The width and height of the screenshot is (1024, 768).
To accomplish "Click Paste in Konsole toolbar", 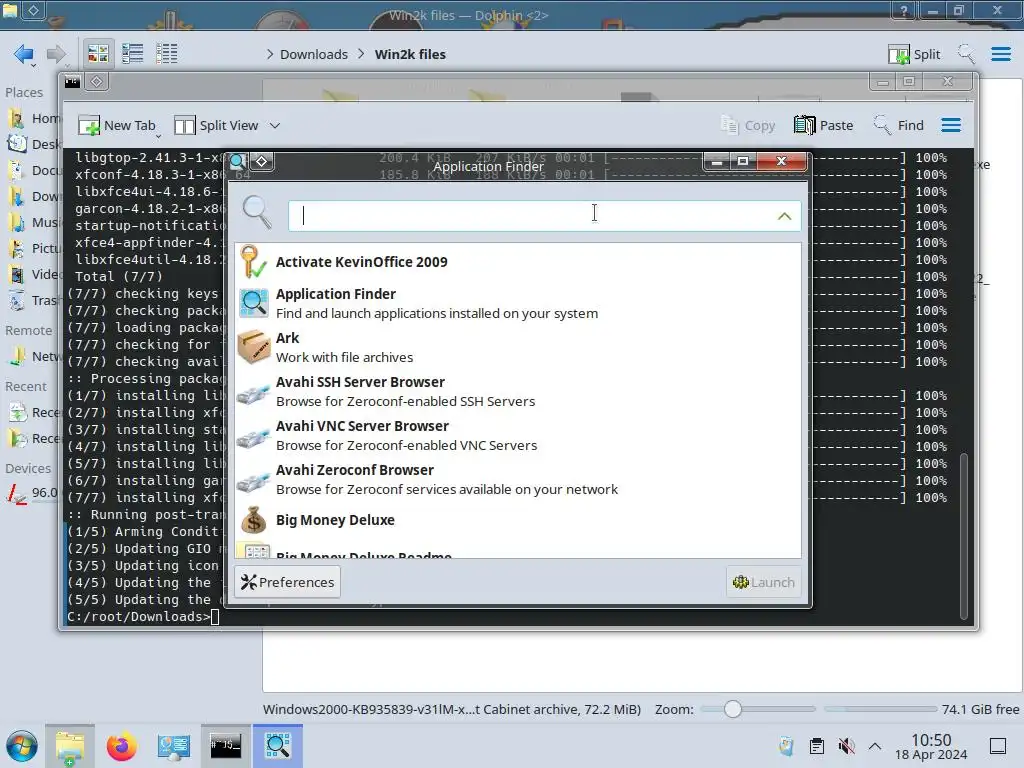I will tap(824, 125).
